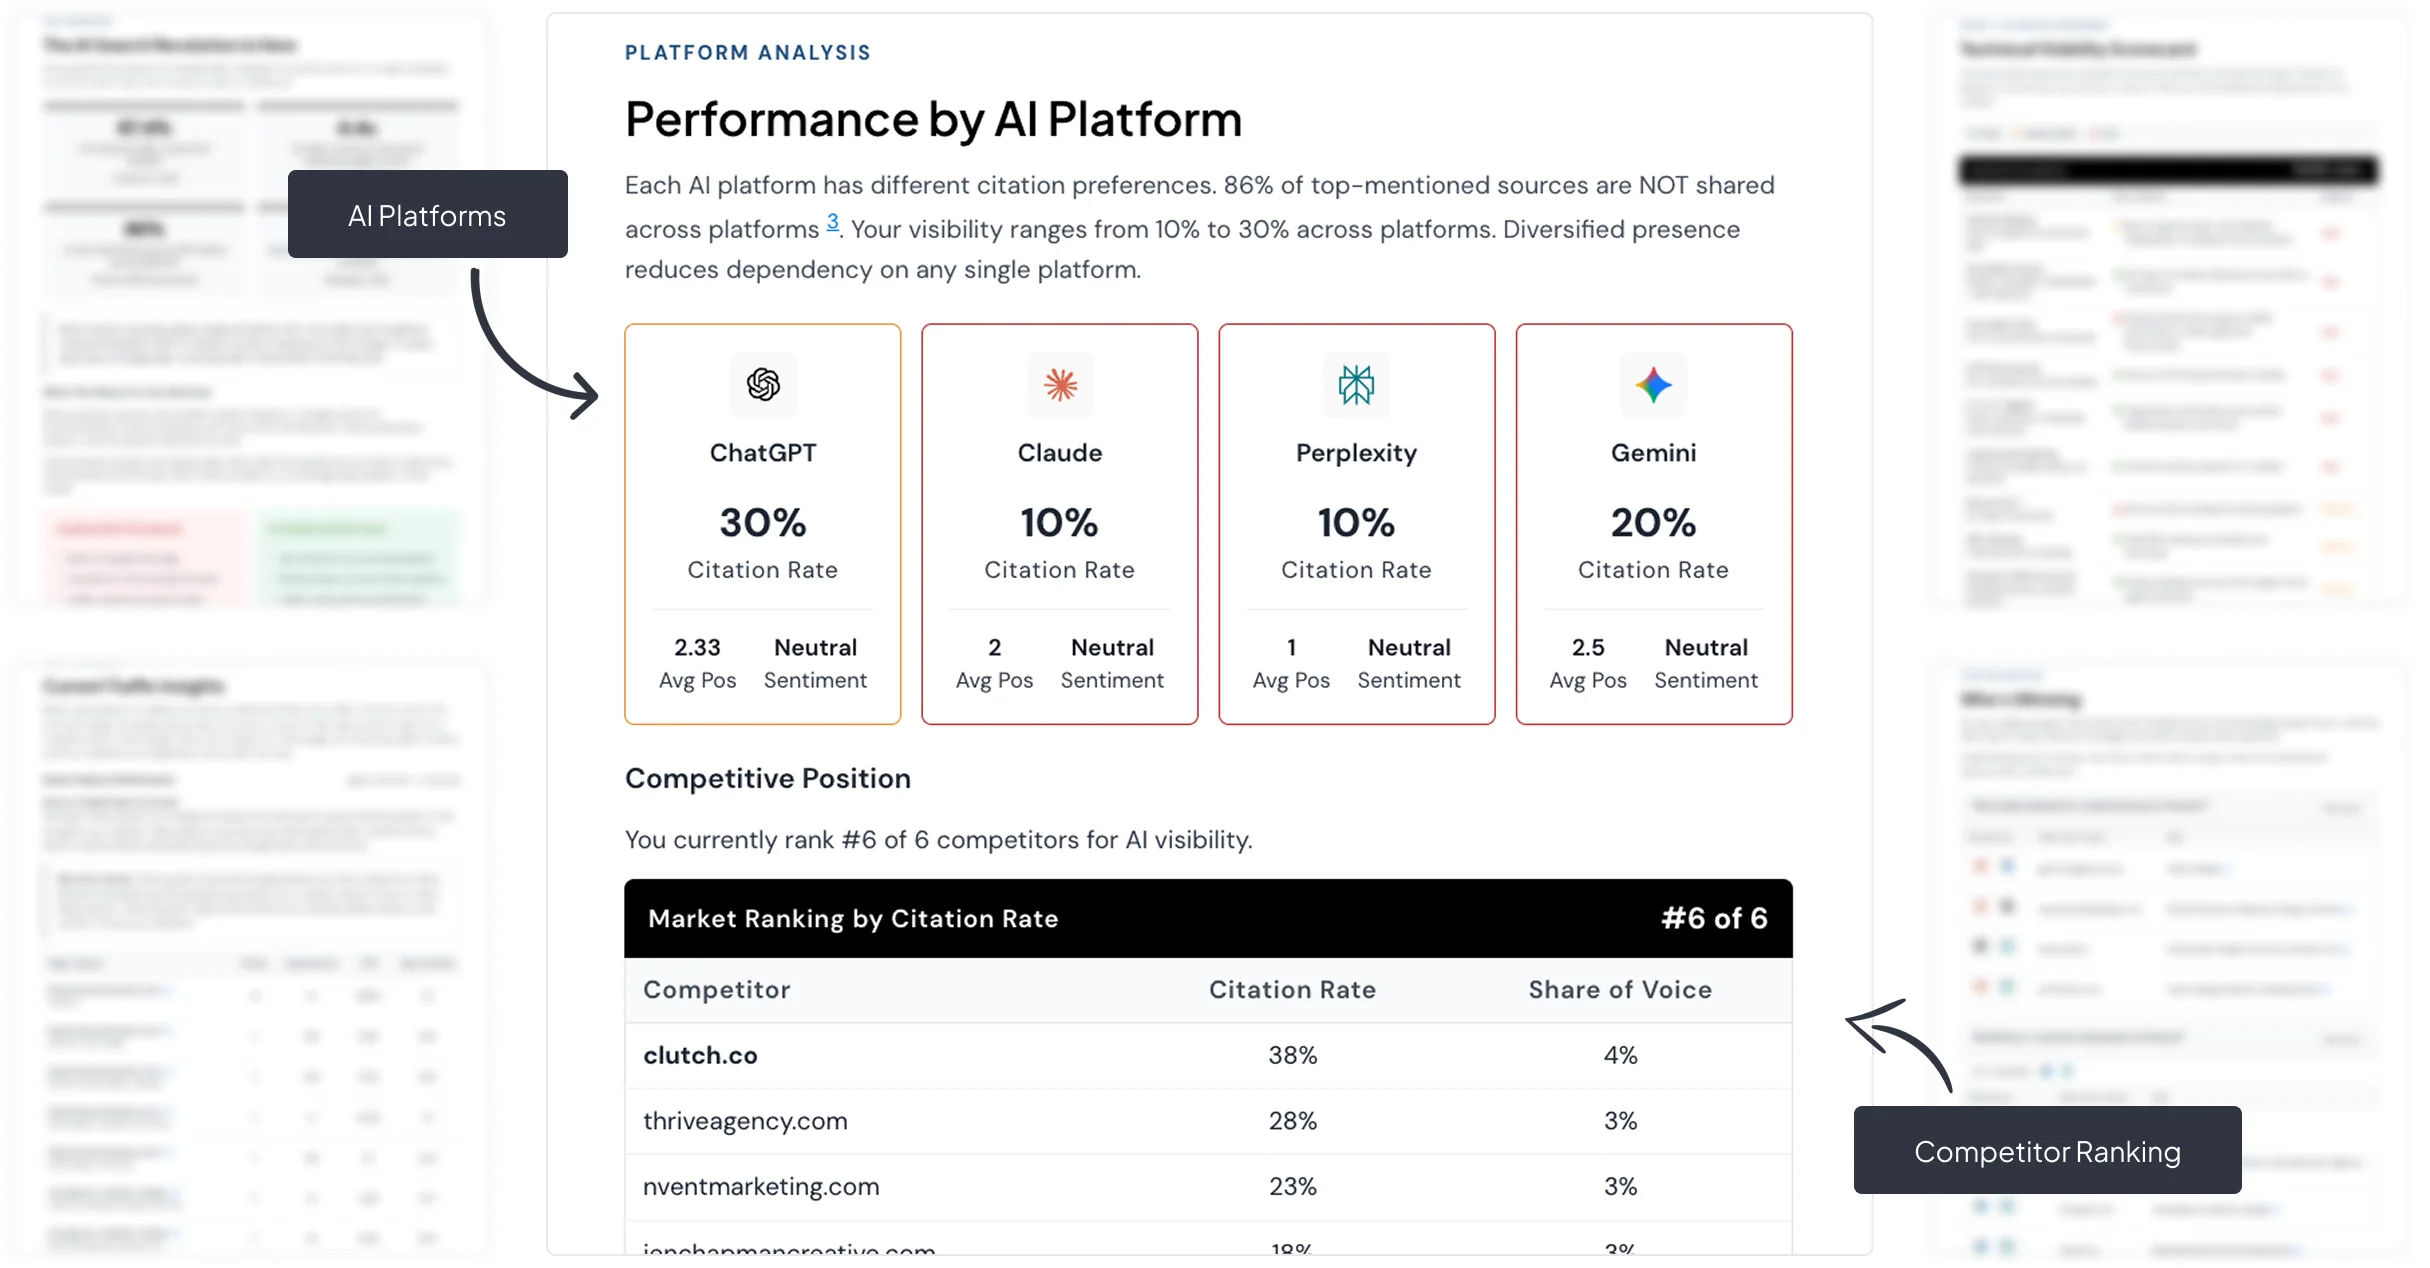Click the ChatGPT logo icon
The height and width of the screenshot is (1268, 2430).
763,385
